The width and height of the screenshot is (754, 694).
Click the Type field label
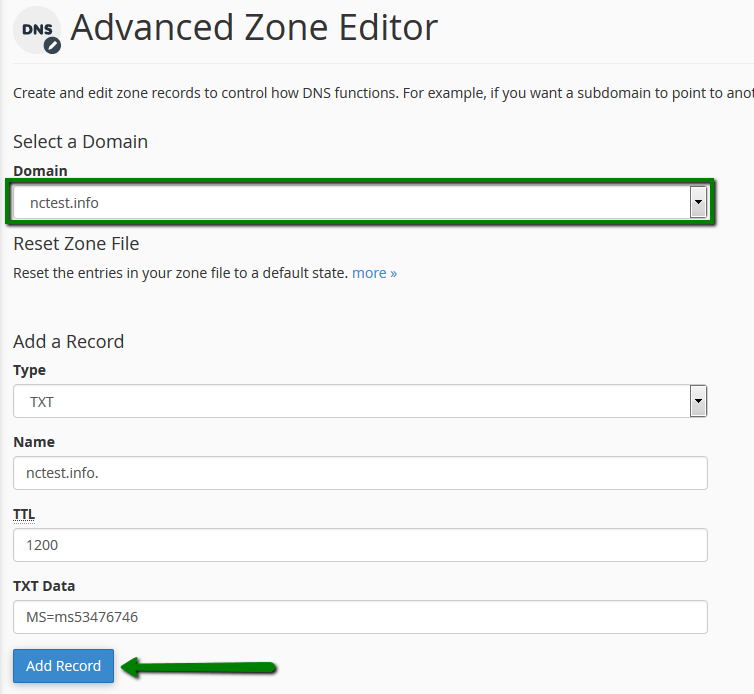pos(29,370)
